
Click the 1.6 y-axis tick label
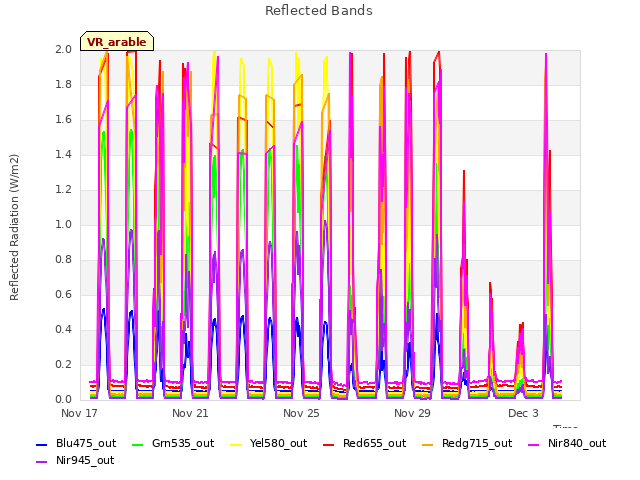point(63,120)
